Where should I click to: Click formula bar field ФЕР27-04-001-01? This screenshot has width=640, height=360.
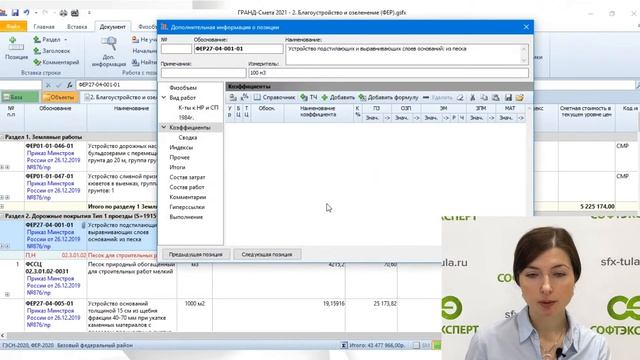click(x=118, y=85)
